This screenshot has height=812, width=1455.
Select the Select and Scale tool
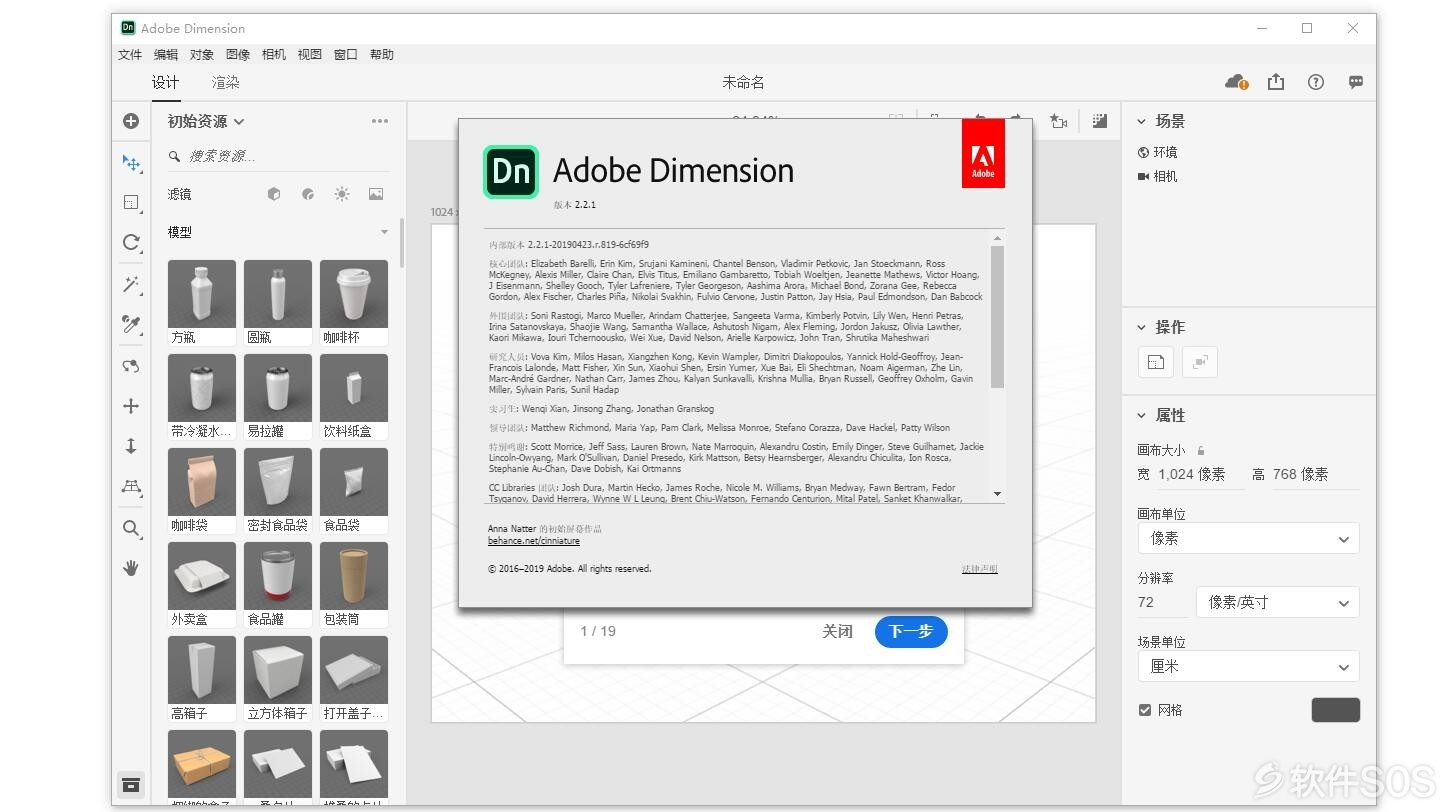131,202
